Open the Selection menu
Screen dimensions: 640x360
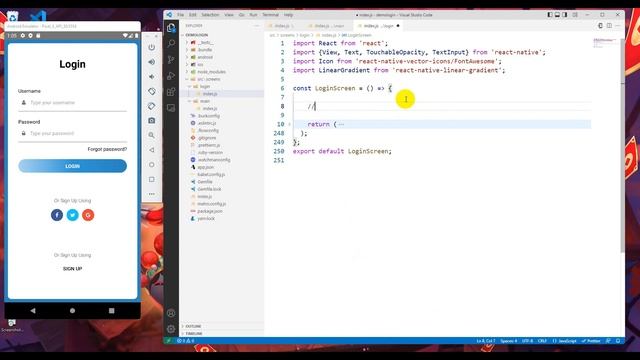point(210,15)
